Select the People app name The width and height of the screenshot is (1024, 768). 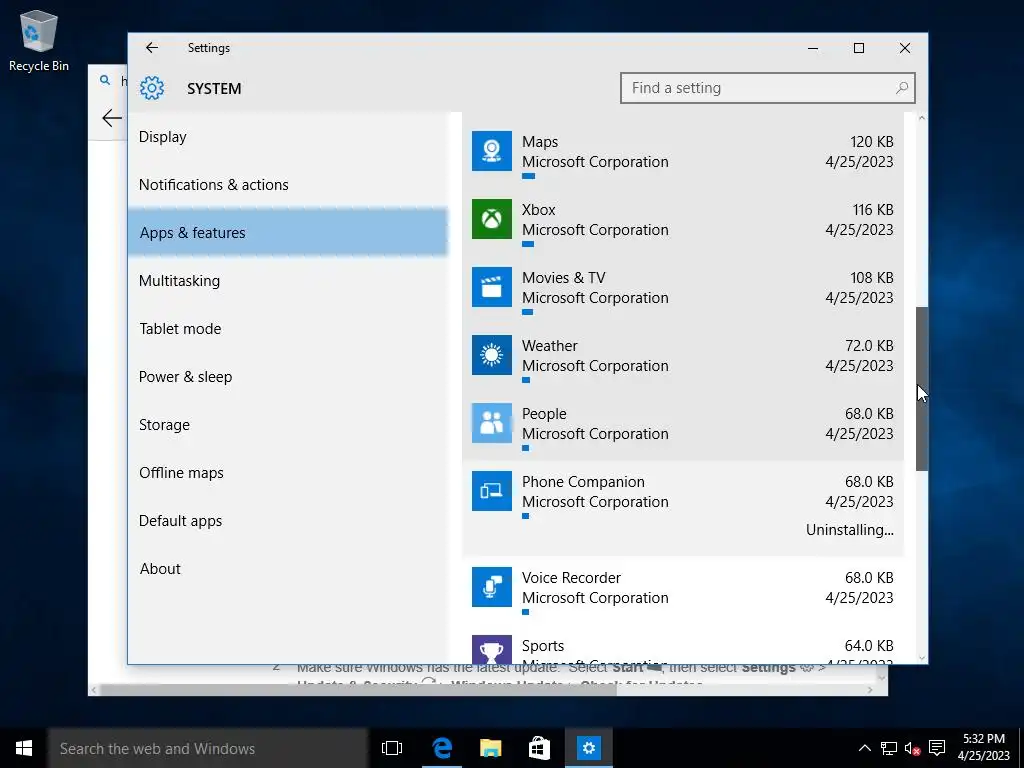click(x=543, y=414)
